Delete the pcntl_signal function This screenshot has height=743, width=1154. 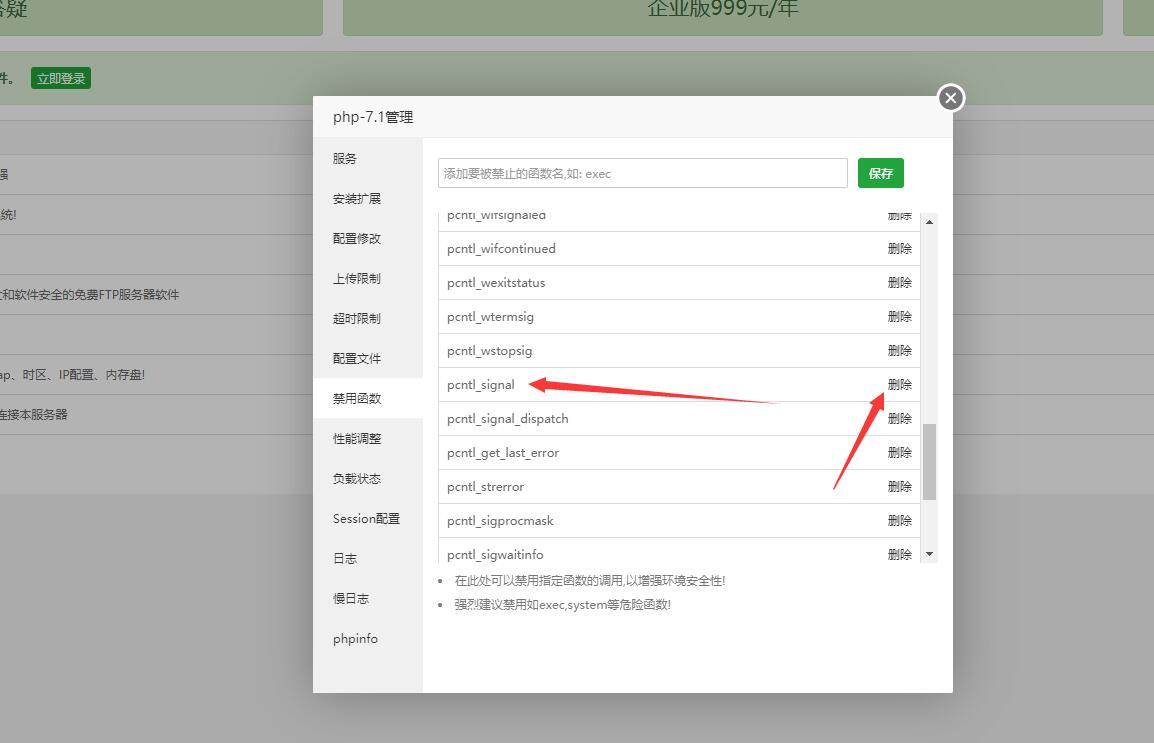click(899, 384)
